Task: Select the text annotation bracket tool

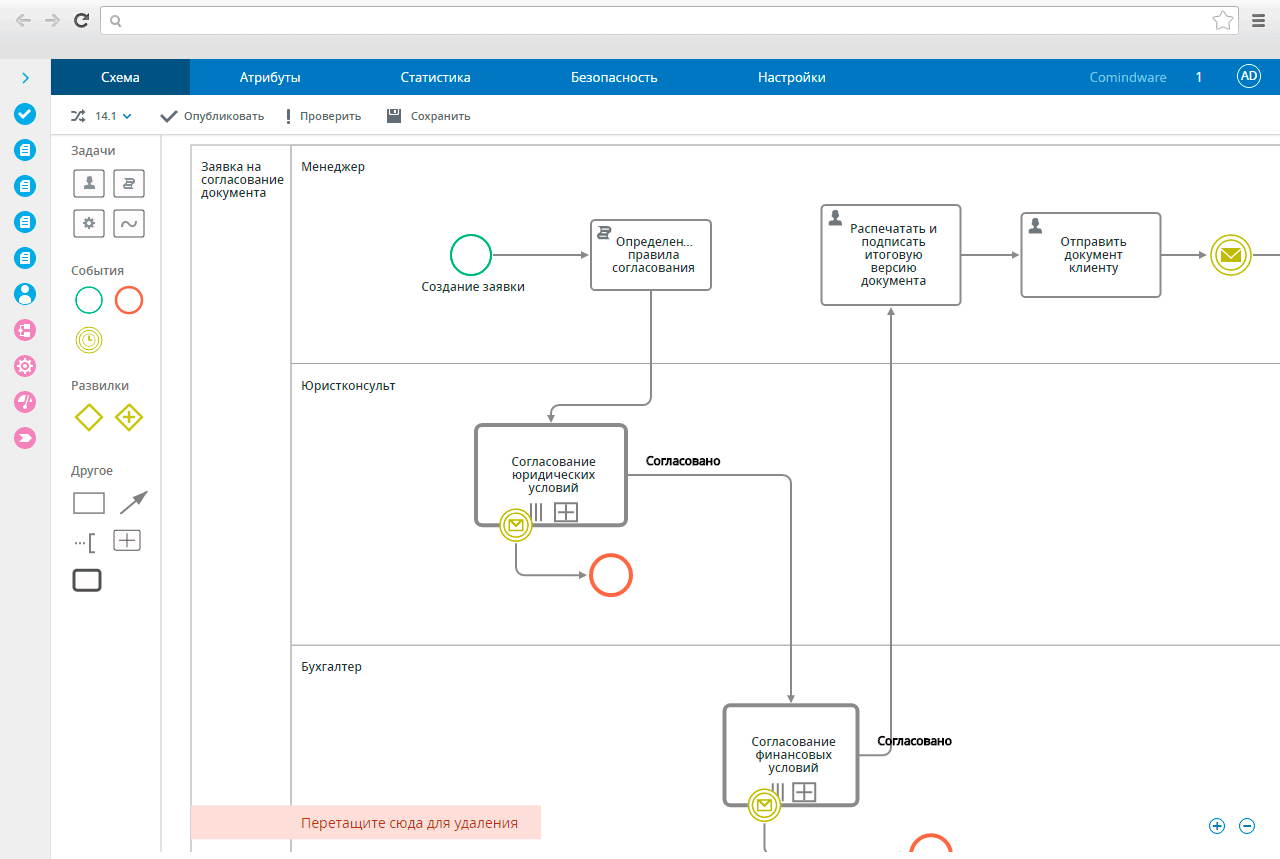Action: click(86, 542)
